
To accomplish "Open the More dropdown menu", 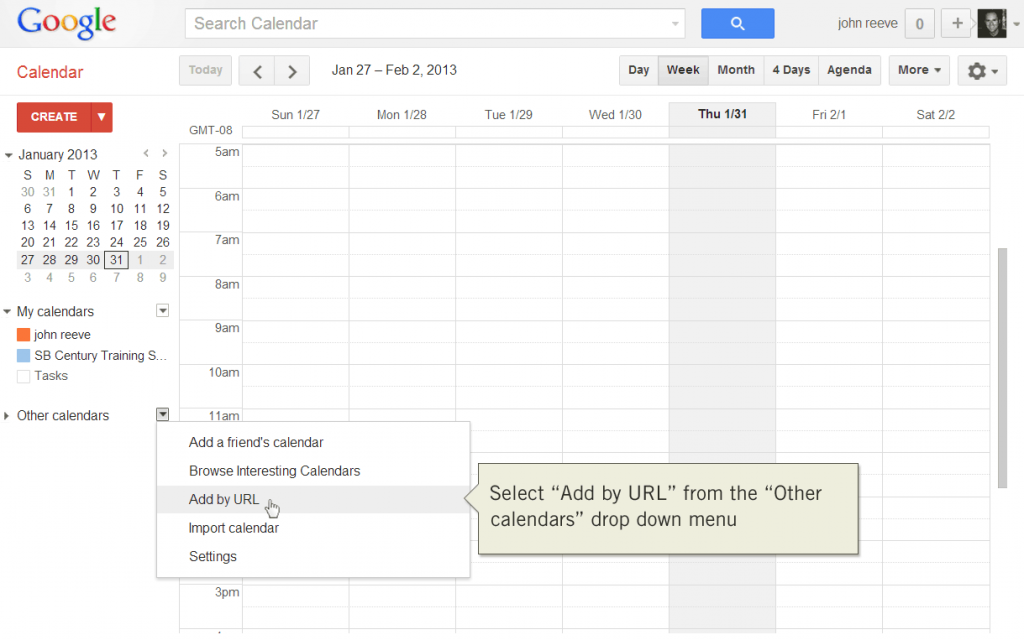I will coord(919,70).
